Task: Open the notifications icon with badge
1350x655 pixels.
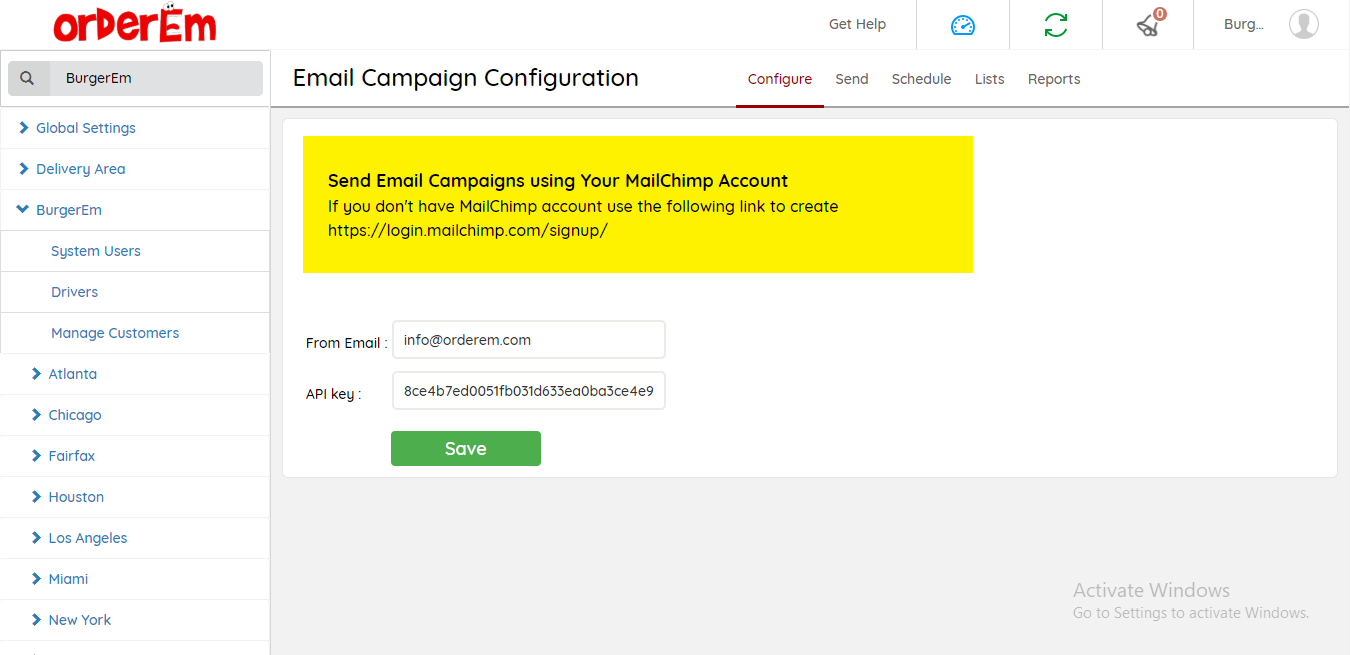Action: coord(1149,25)
